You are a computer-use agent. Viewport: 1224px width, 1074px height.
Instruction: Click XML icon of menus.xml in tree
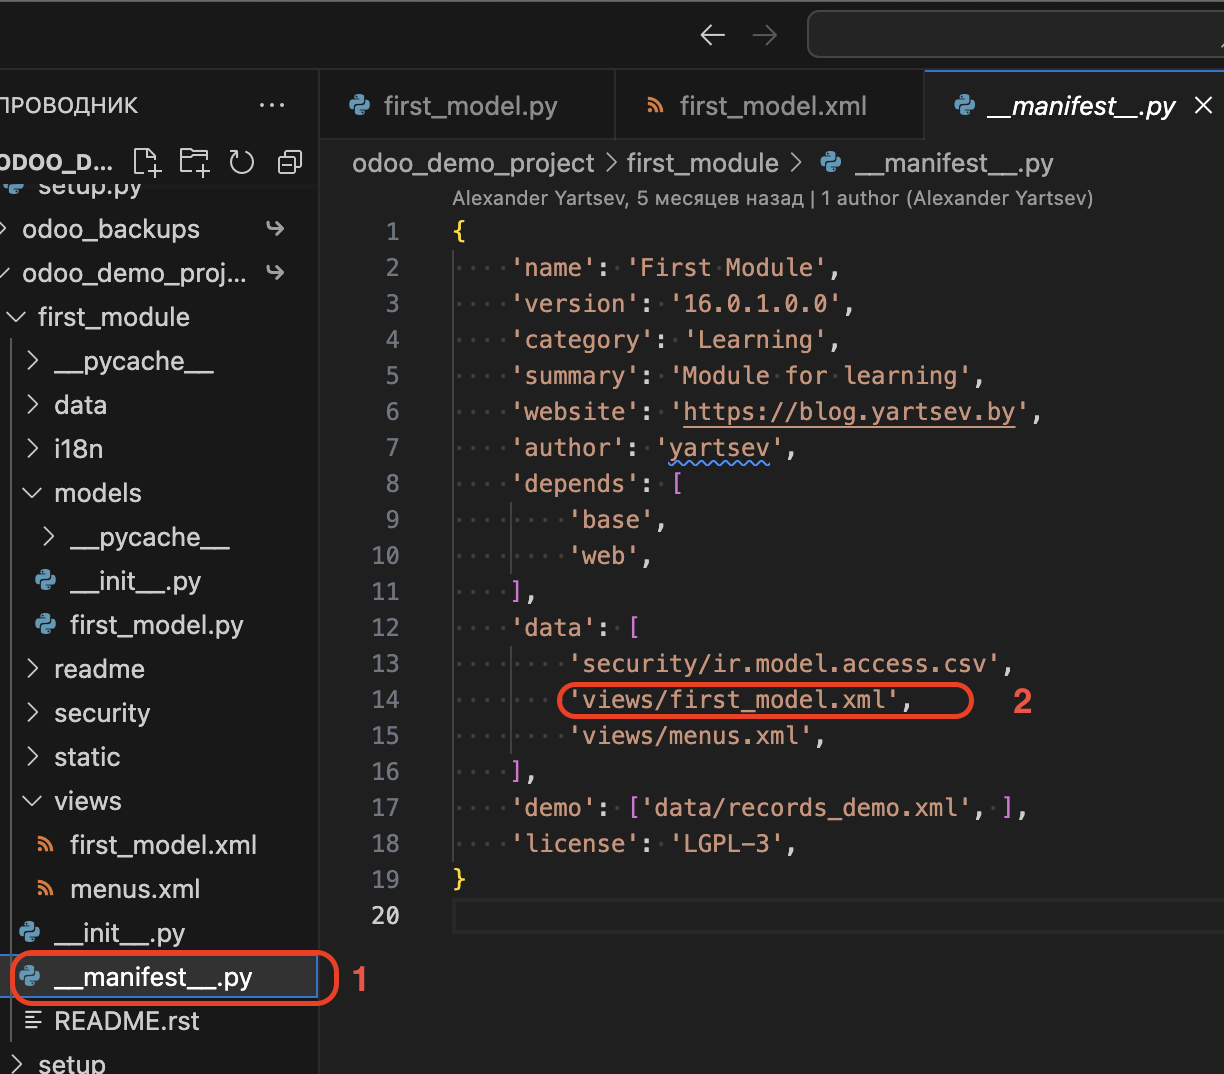tap(46, 889)
